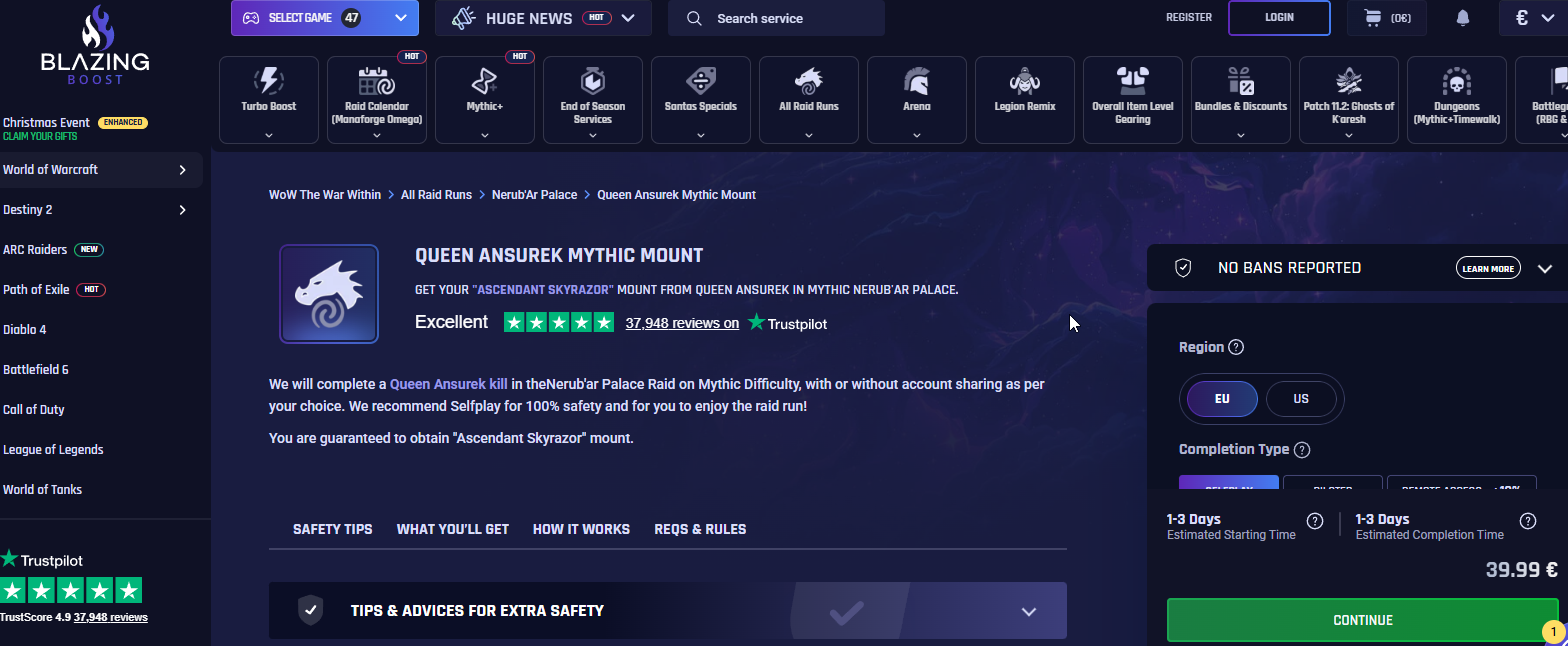1568x646 pixels.
Task: Go to Nerub'Ar Palace breadcrumb
Action: tap(534, 195)
